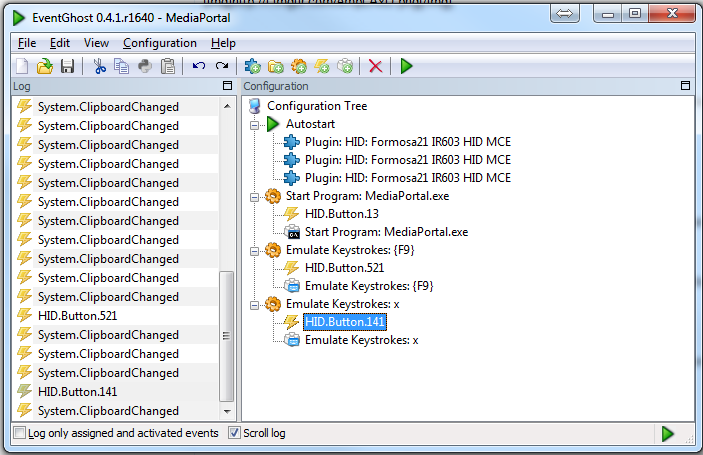Disable the selected item with red X
Viewport: 703px width, 455px height.
375,66
